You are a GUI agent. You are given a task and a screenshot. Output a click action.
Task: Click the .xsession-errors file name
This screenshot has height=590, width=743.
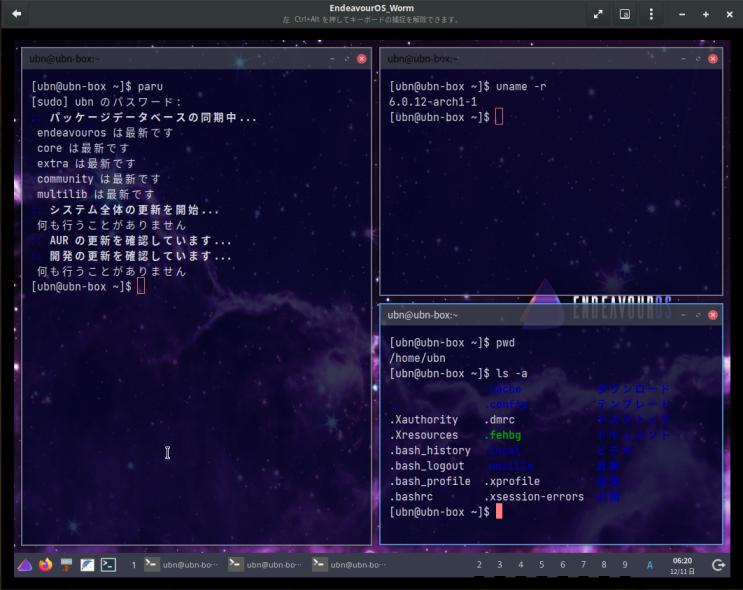[x=534, y=497]
